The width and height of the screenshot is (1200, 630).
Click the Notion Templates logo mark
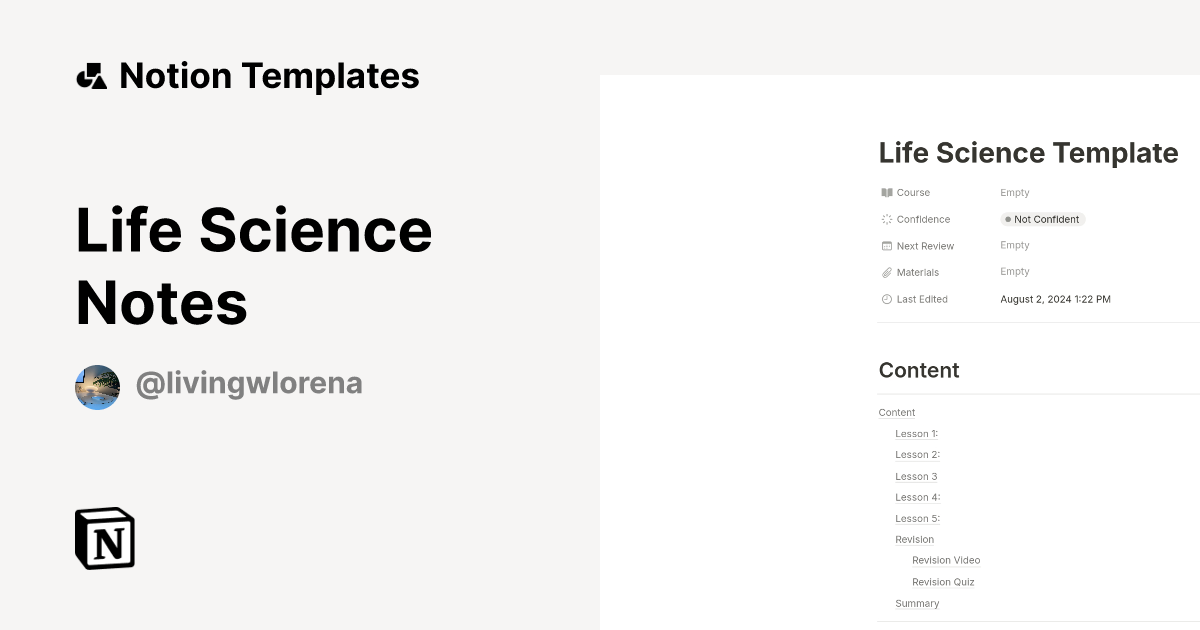[91, 75]
